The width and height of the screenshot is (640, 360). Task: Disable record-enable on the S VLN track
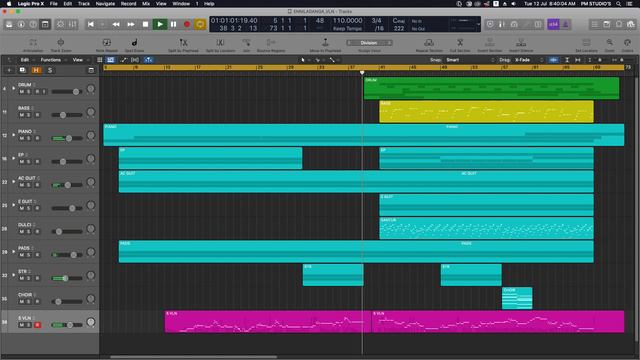37,325
